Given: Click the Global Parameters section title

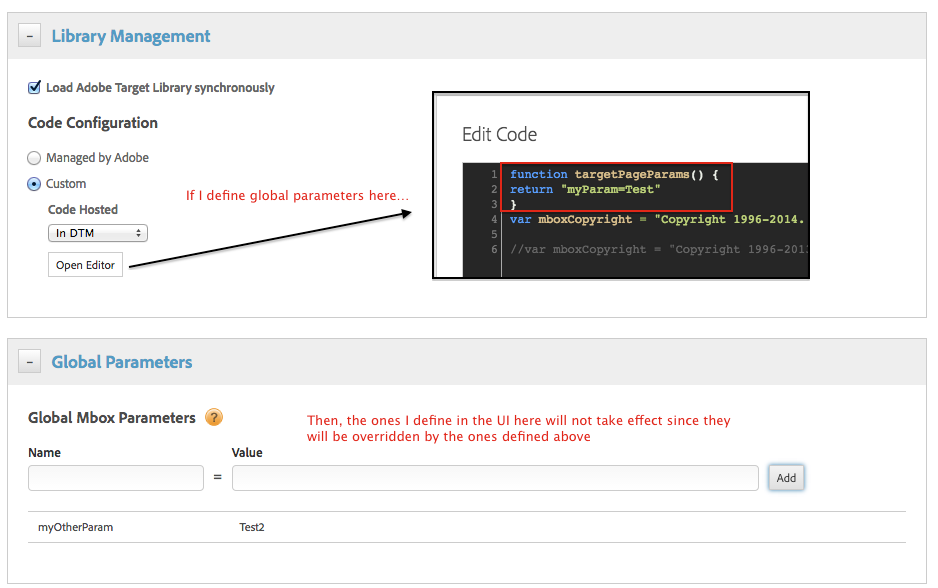Looking at the screenshot, I should (121, 363).
